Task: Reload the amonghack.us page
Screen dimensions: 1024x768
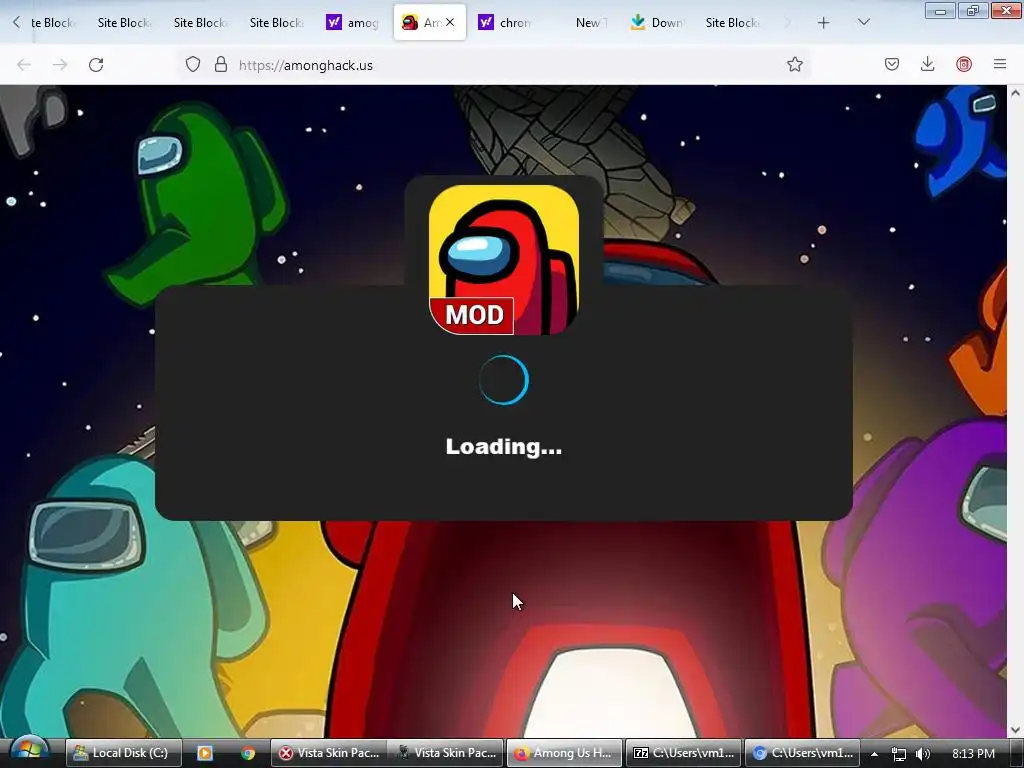Action: click(96, 65)
